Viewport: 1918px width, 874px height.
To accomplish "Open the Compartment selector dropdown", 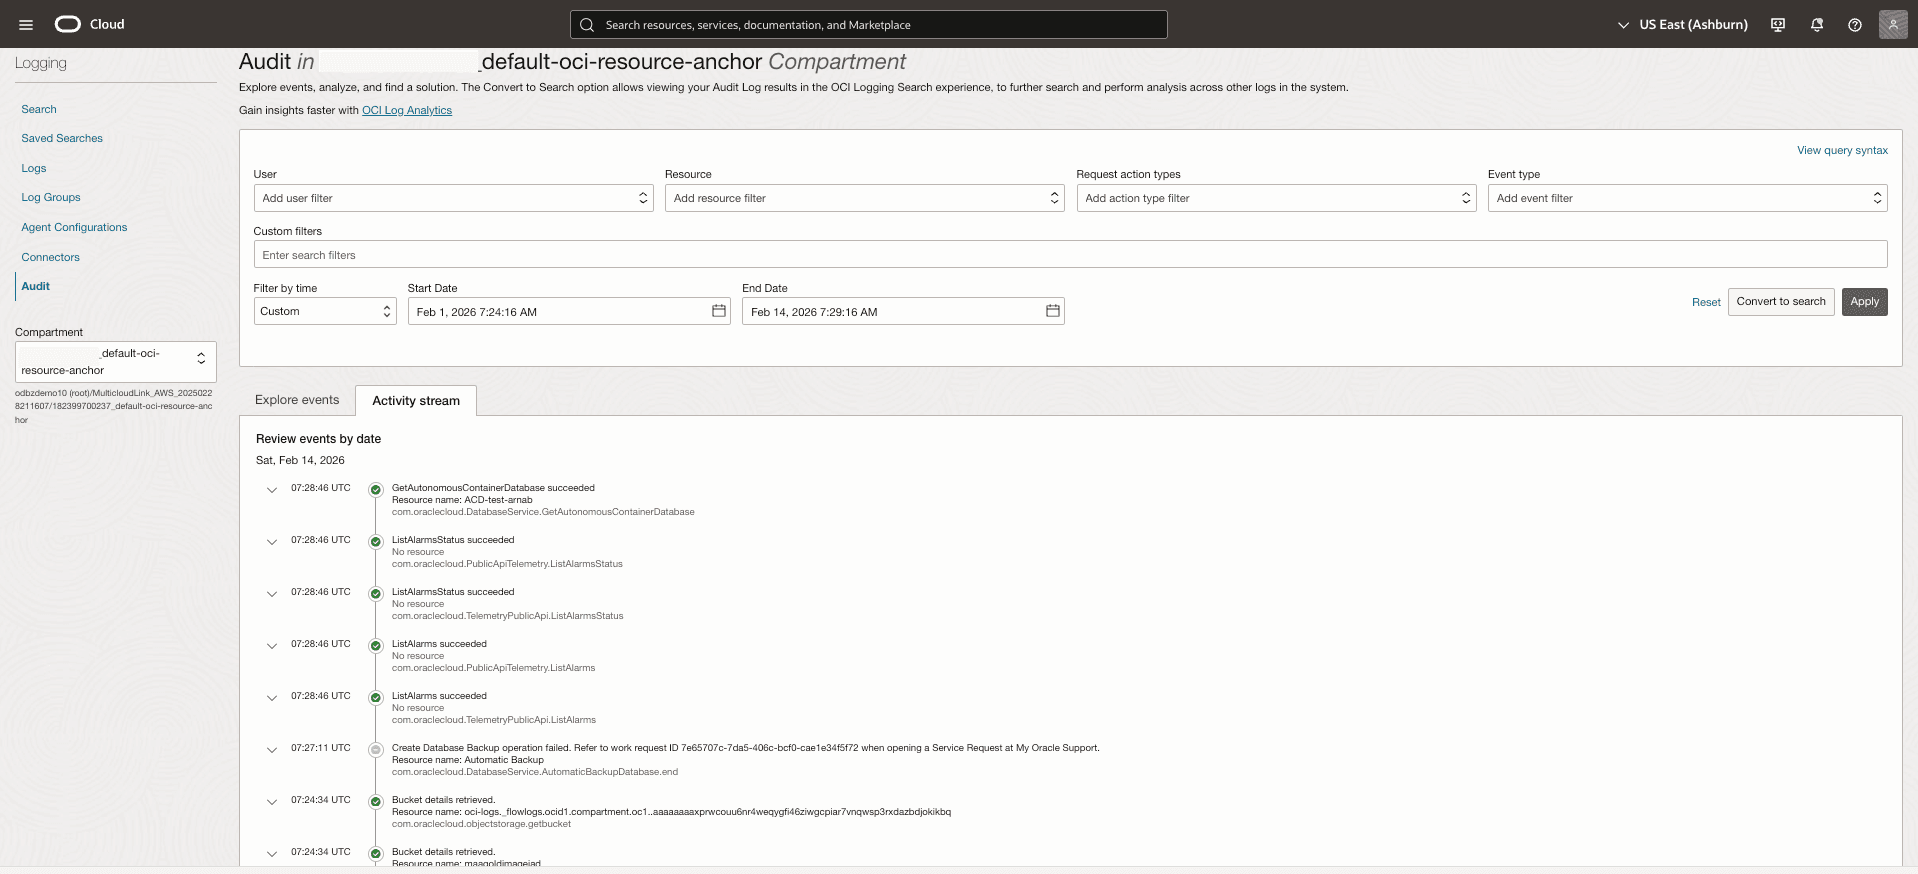I will [x=116, y=361].
